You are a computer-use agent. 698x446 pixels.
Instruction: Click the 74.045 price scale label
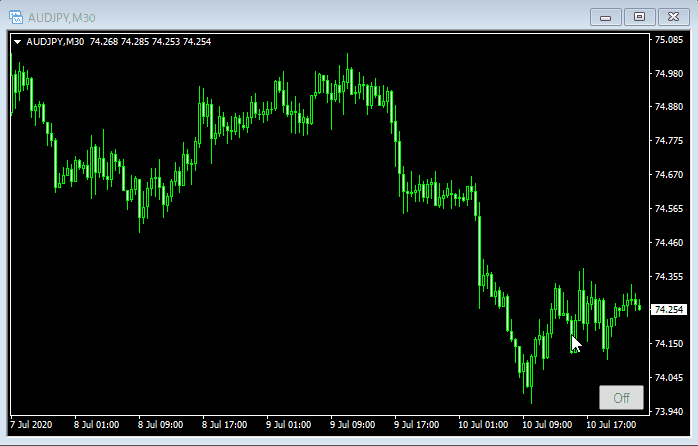[x=669, y=377]
